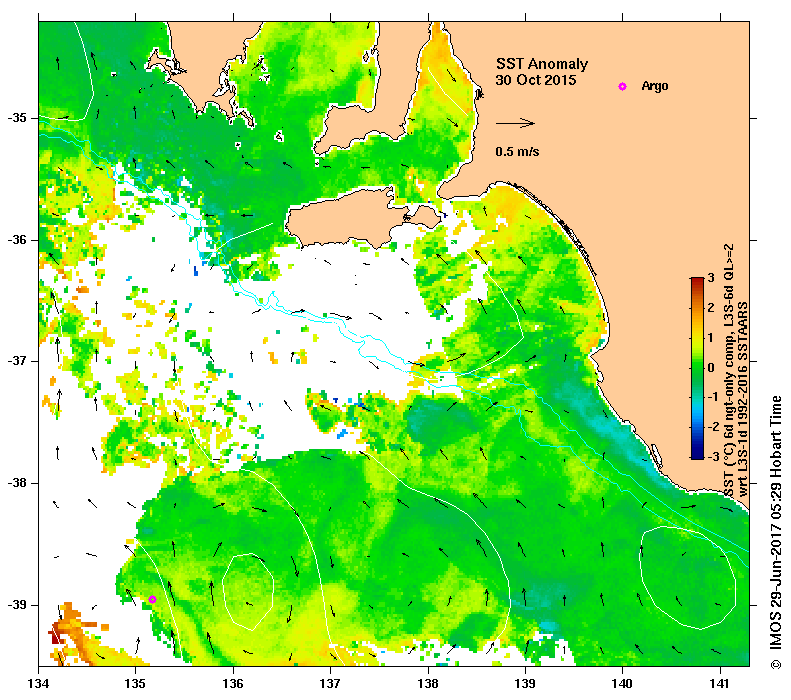Click longitude axis label 137
This screenshot has height=700, width=791.
(330, 684)
